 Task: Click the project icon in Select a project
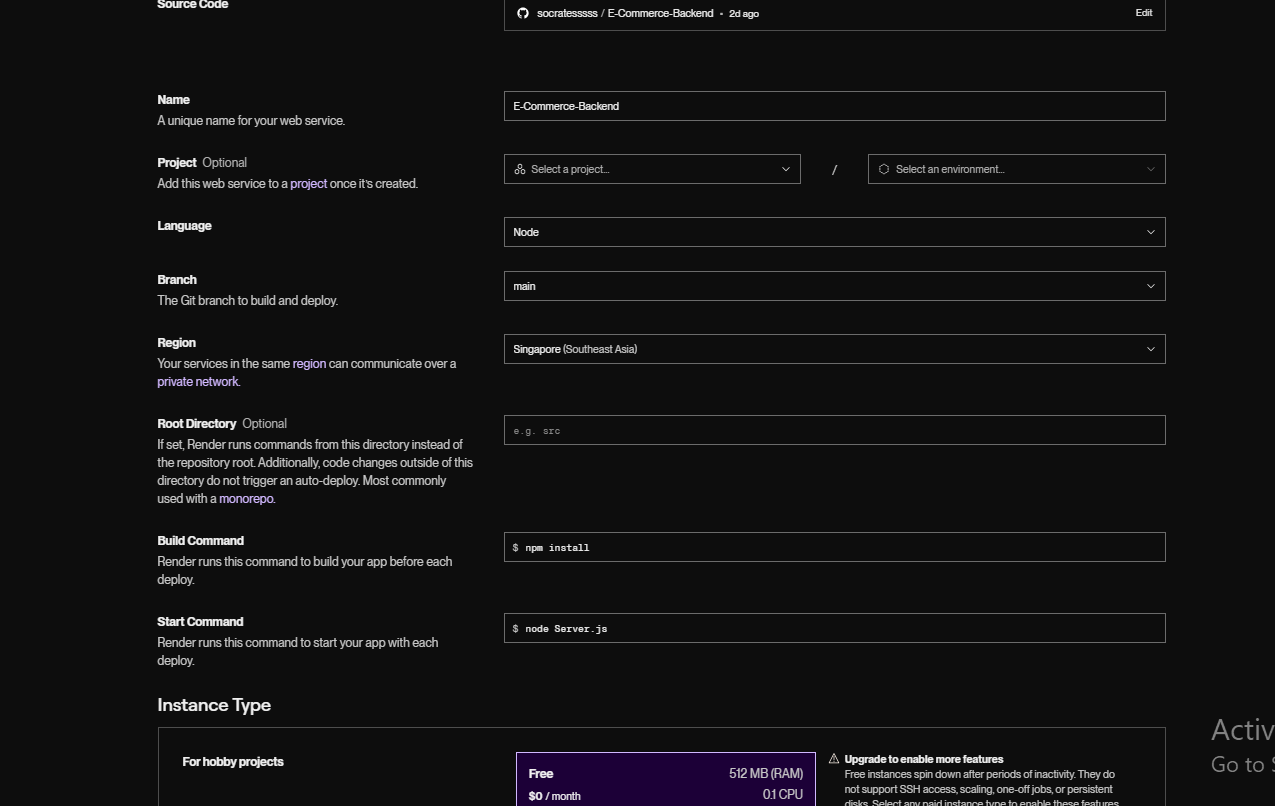(520, 169)
